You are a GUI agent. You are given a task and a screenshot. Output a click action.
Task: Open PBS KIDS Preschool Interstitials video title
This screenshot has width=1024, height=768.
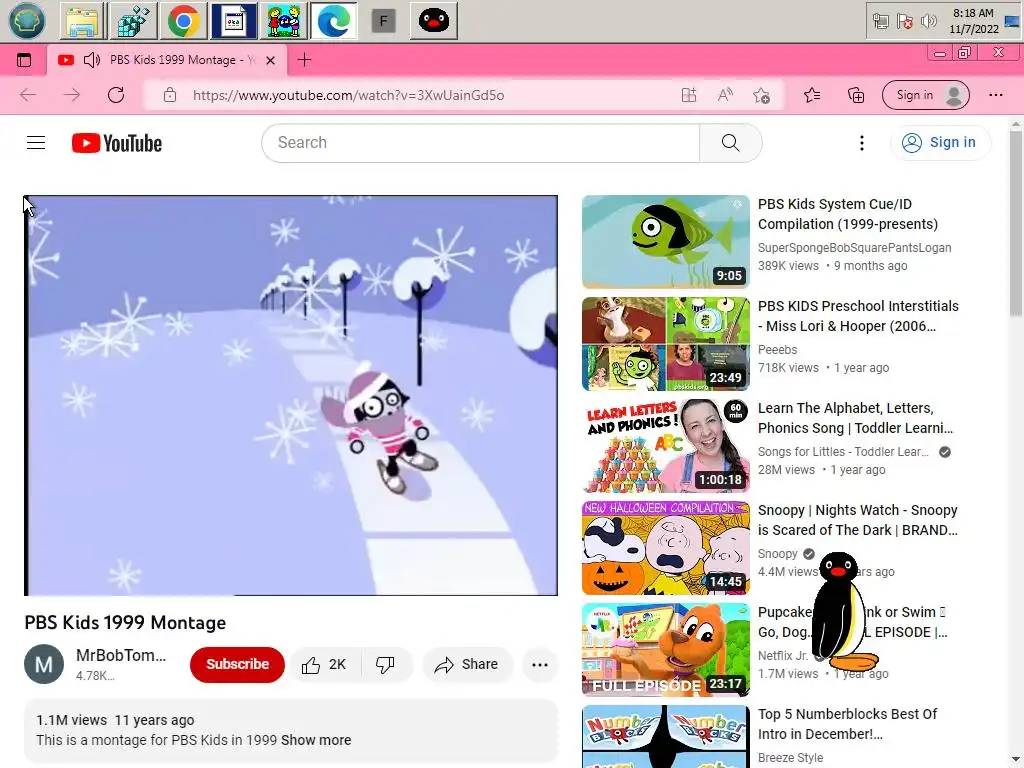click(858, 316)
